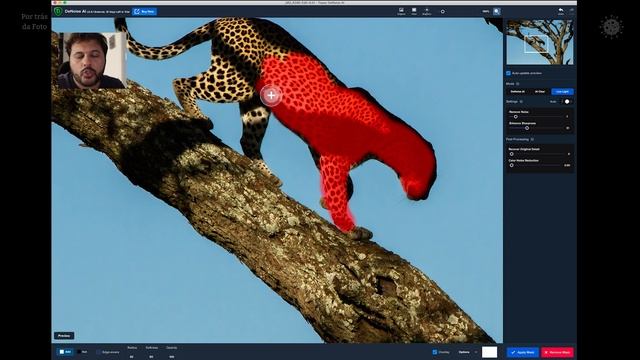640x360 pixels.
Task: Click the circular mask tool icon in top toolbar
Action: point(442,11)
